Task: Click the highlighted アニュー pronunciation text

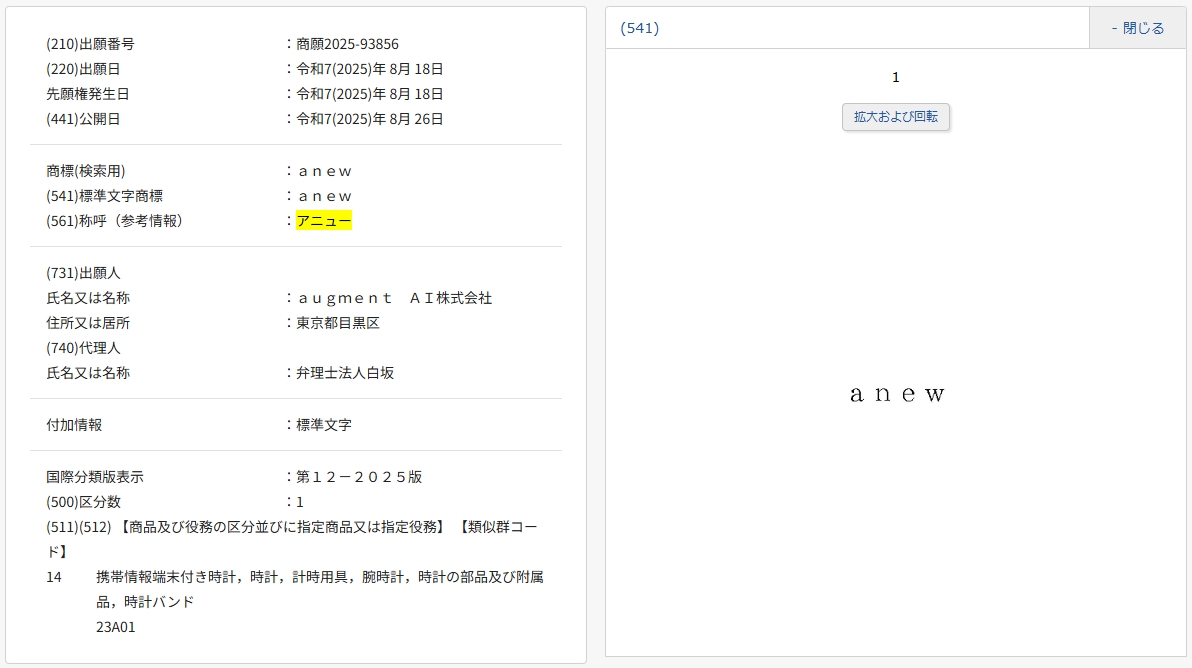Action: (324, 221)
